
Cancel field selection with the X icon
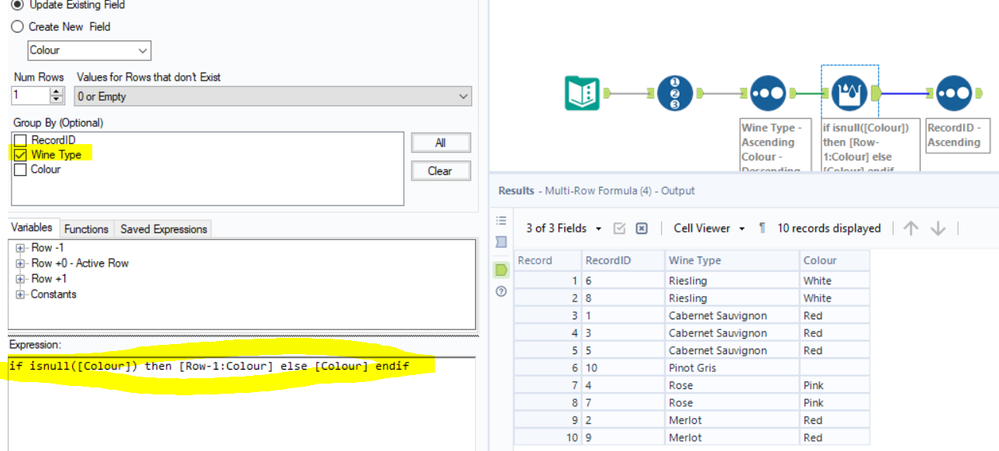click(x=642, y=228)
